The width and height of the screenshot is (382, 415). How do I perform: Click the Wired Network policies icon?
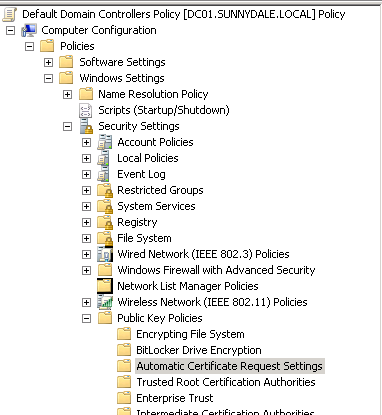click(105, 254)
